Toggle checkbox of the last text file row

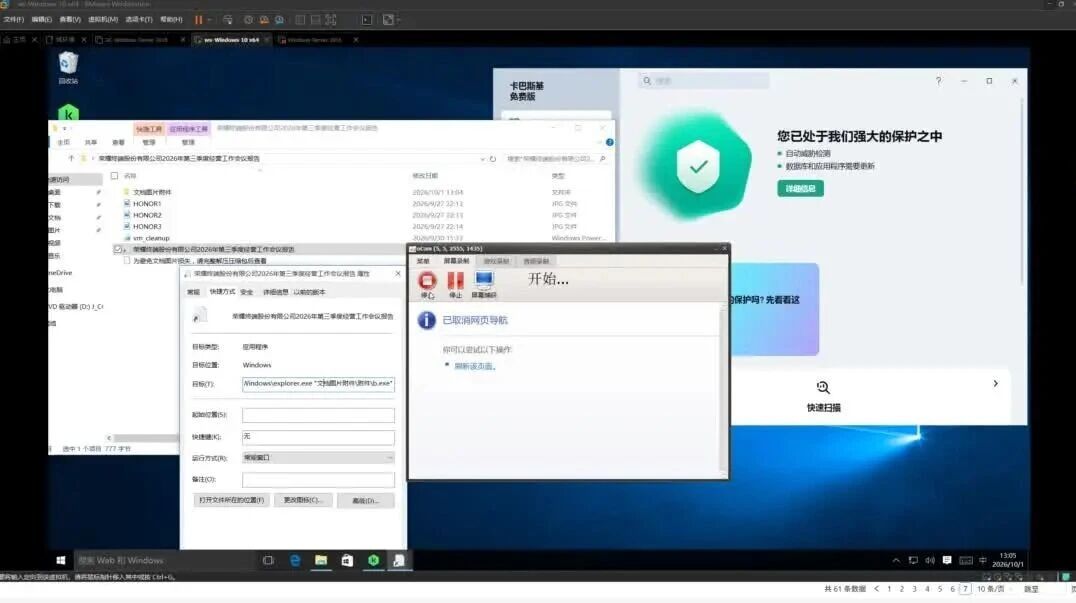tap(127, 261)
